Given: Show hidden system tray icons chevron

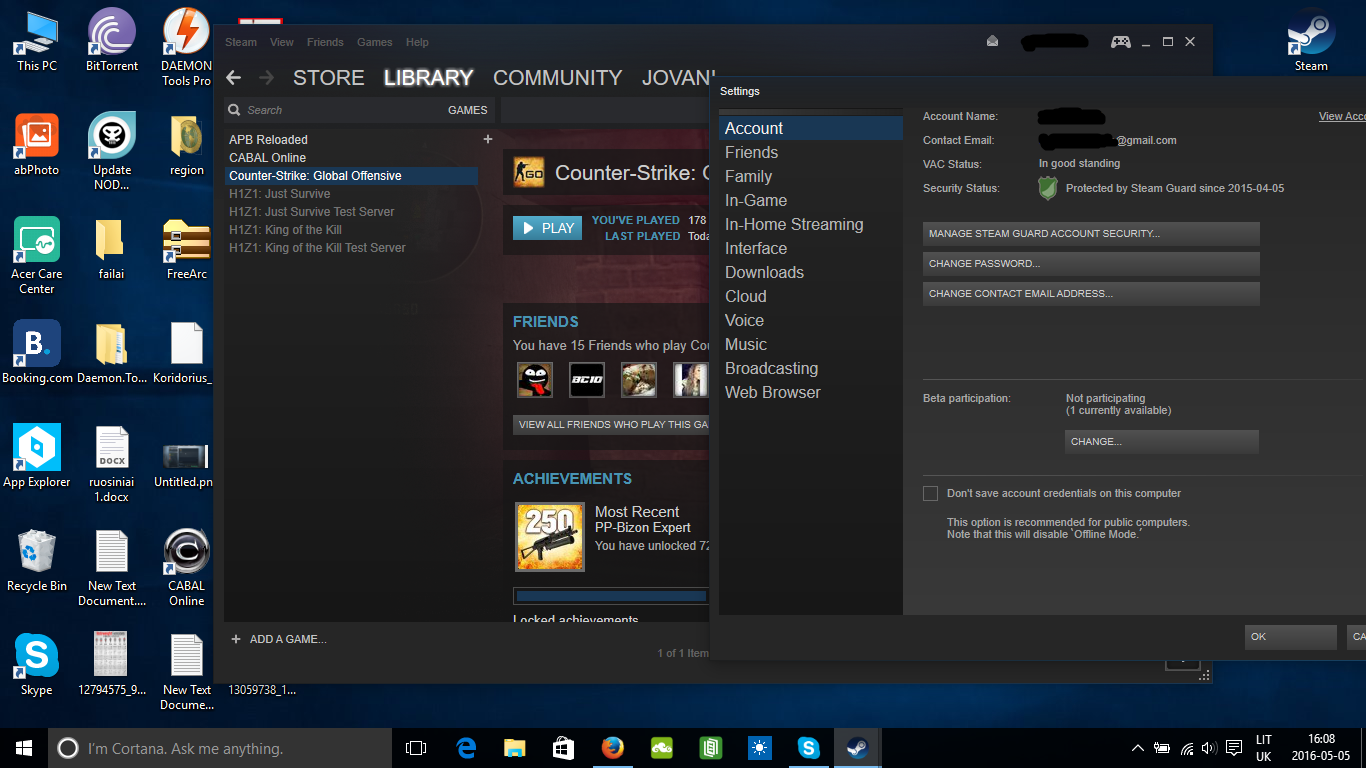Looking at the screenshot, I should pos(1137,748).
